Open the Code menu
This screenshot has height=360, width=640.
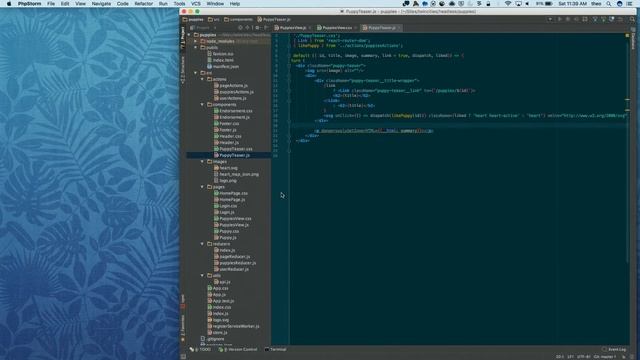122,4
